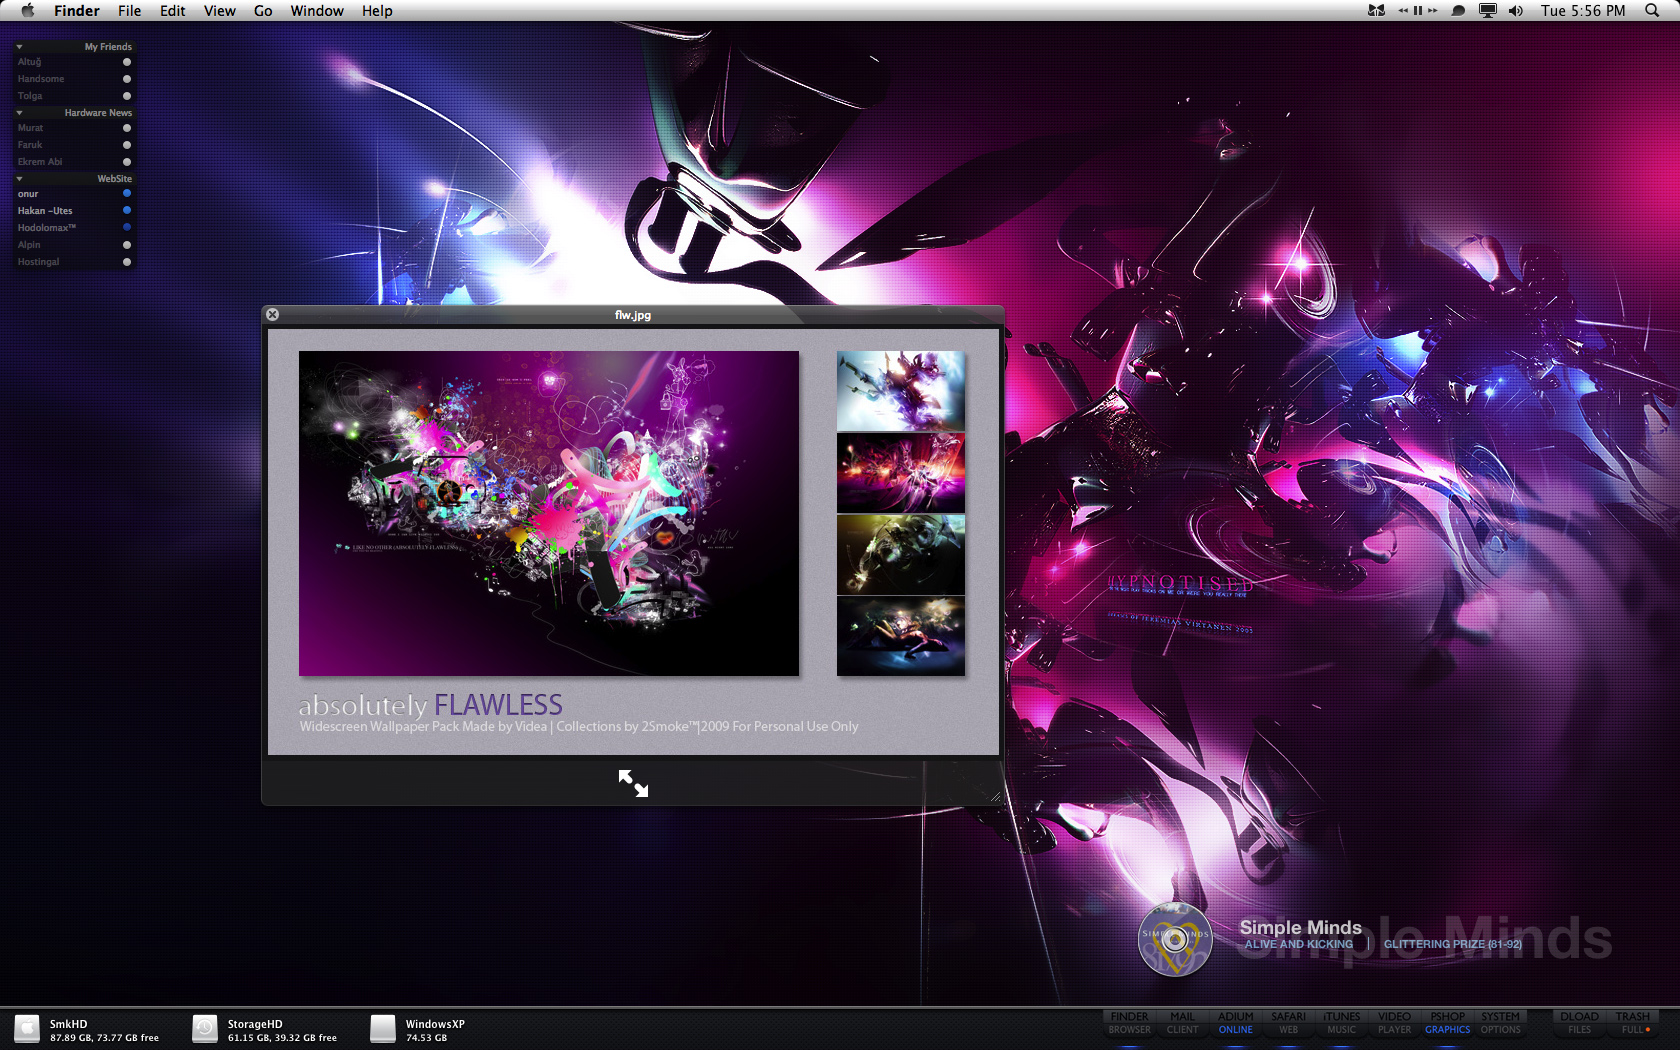
Task: Click the menu bar clock Tue 5:56 PM
Action: coord(1583,11)
